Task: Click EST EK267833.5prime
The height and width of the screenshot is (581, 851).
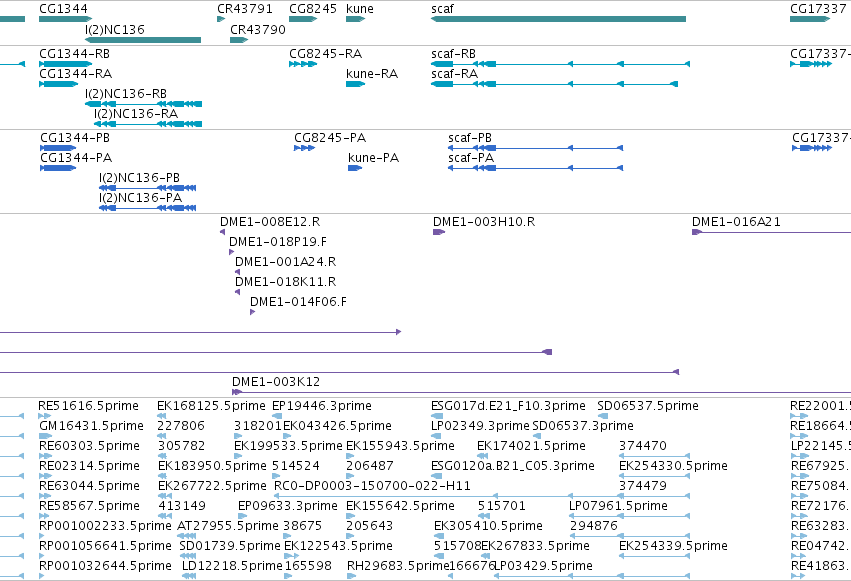Action: coord(486,557)
